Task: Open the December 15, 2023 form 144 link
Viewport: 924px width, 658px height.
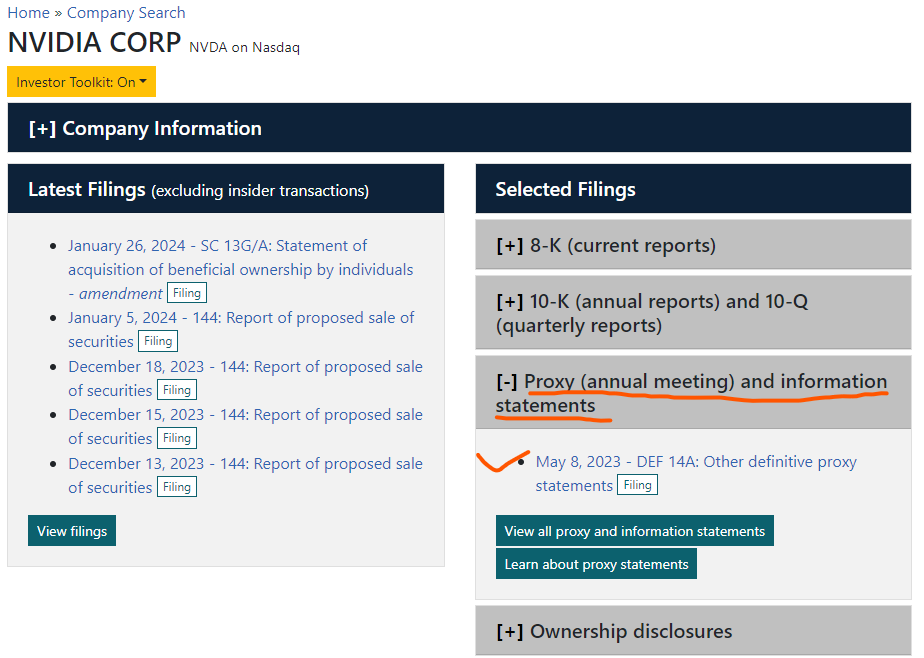Action: (x=245, y=426)
